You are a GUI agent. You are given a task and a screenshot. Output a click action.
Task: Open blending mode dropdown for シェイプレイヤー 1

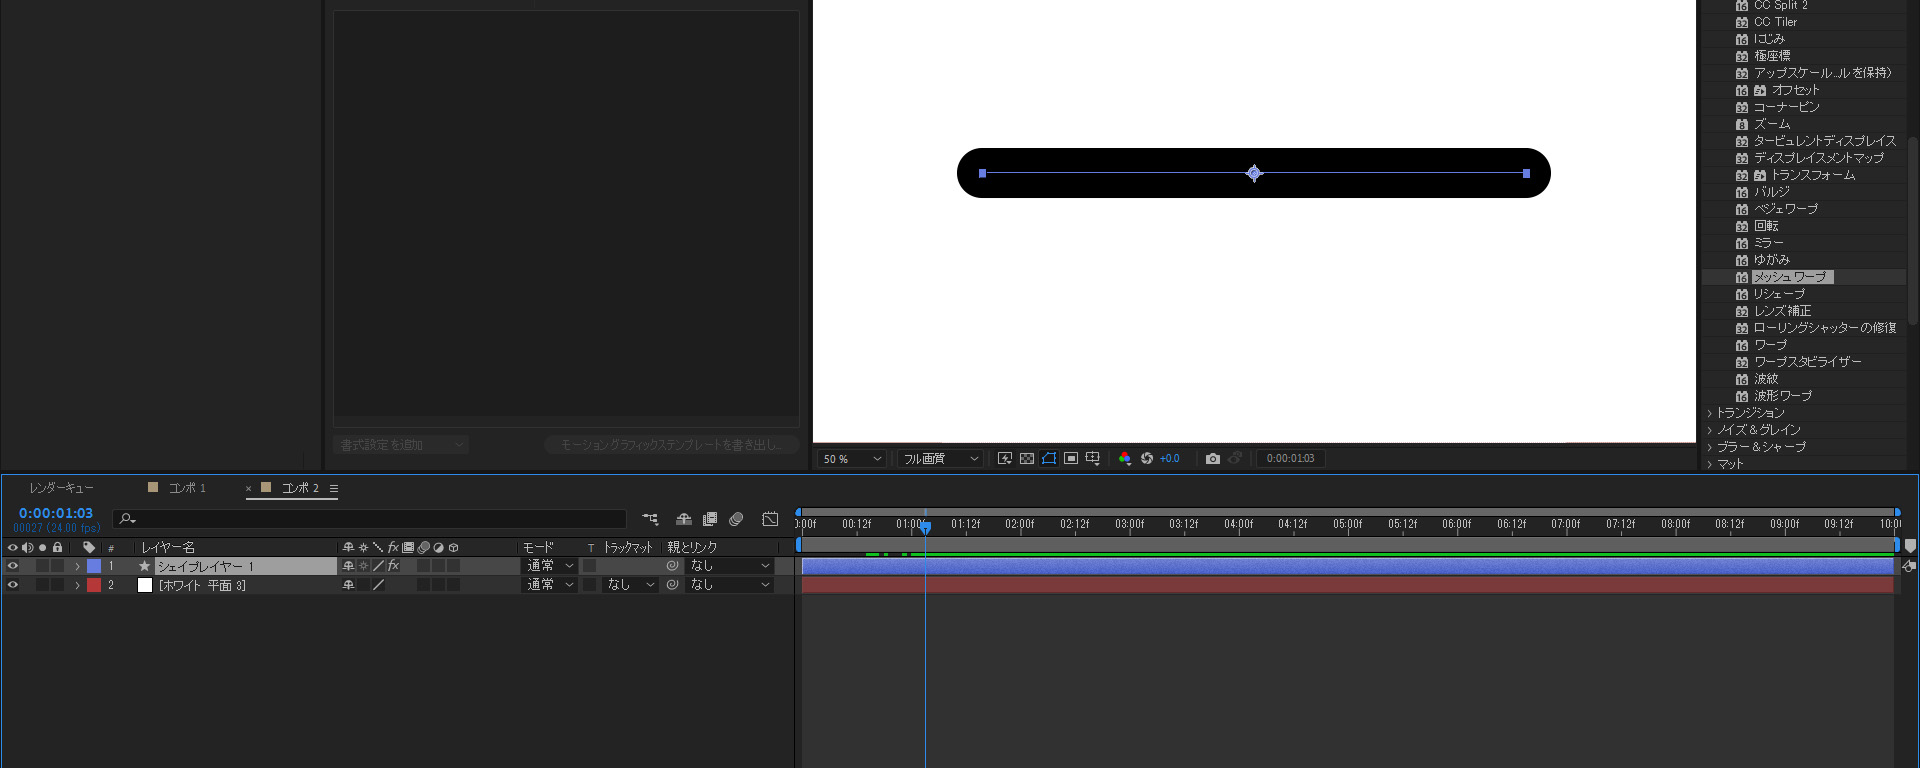click(550, 566)
